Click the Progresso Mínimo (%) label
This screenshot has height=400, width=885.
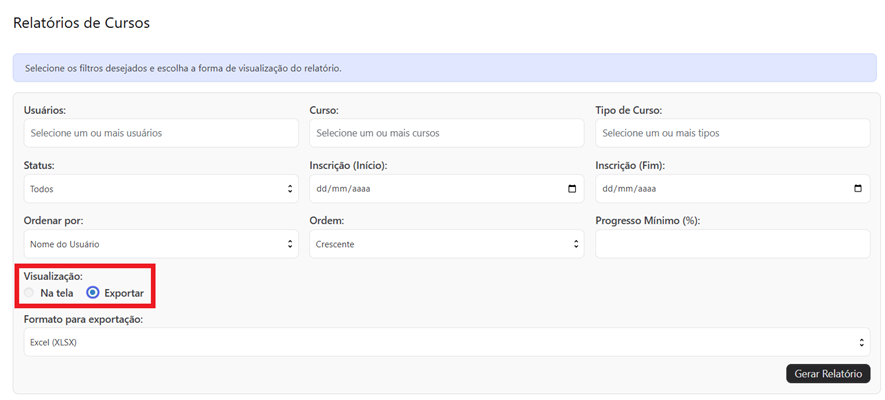pyautogui.click(x=647, y=221)
